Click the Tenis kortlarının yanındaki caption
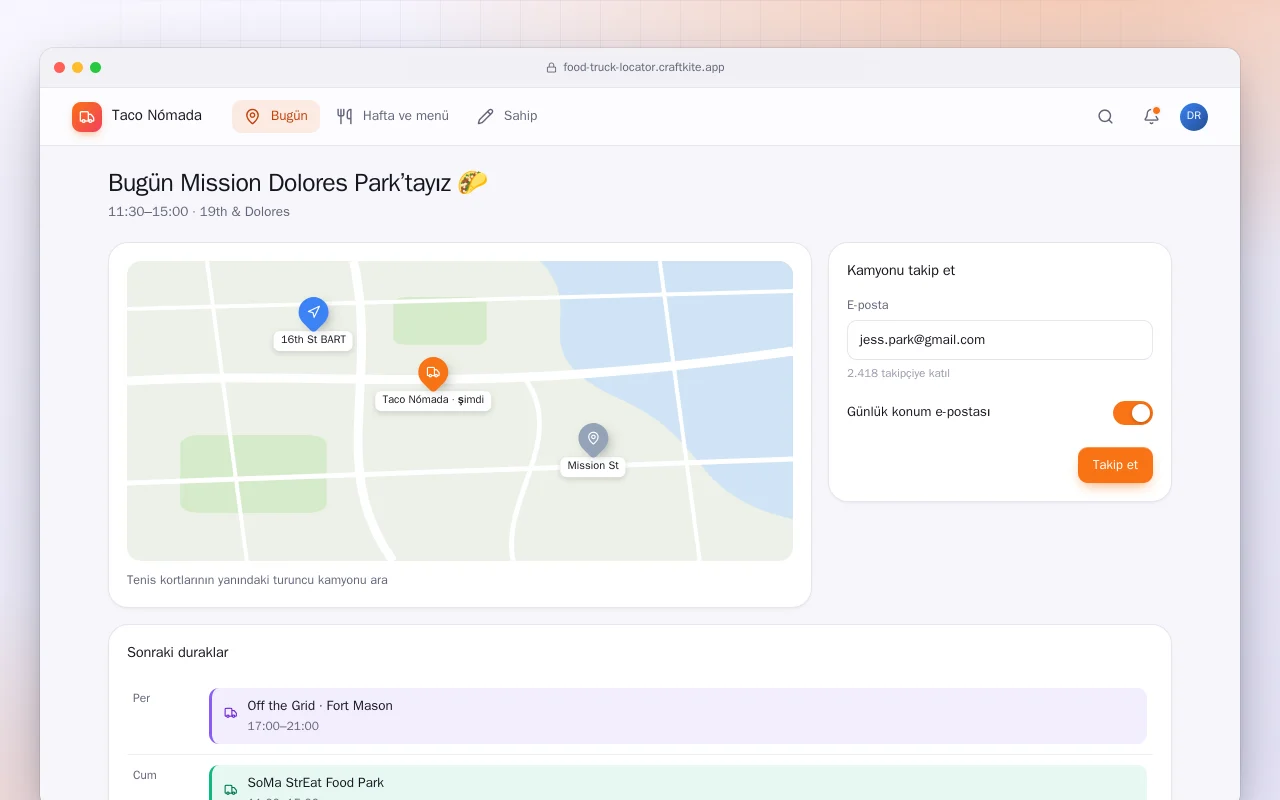The width and height of the screenshot is (1280, 800). [x=257, y=580]
